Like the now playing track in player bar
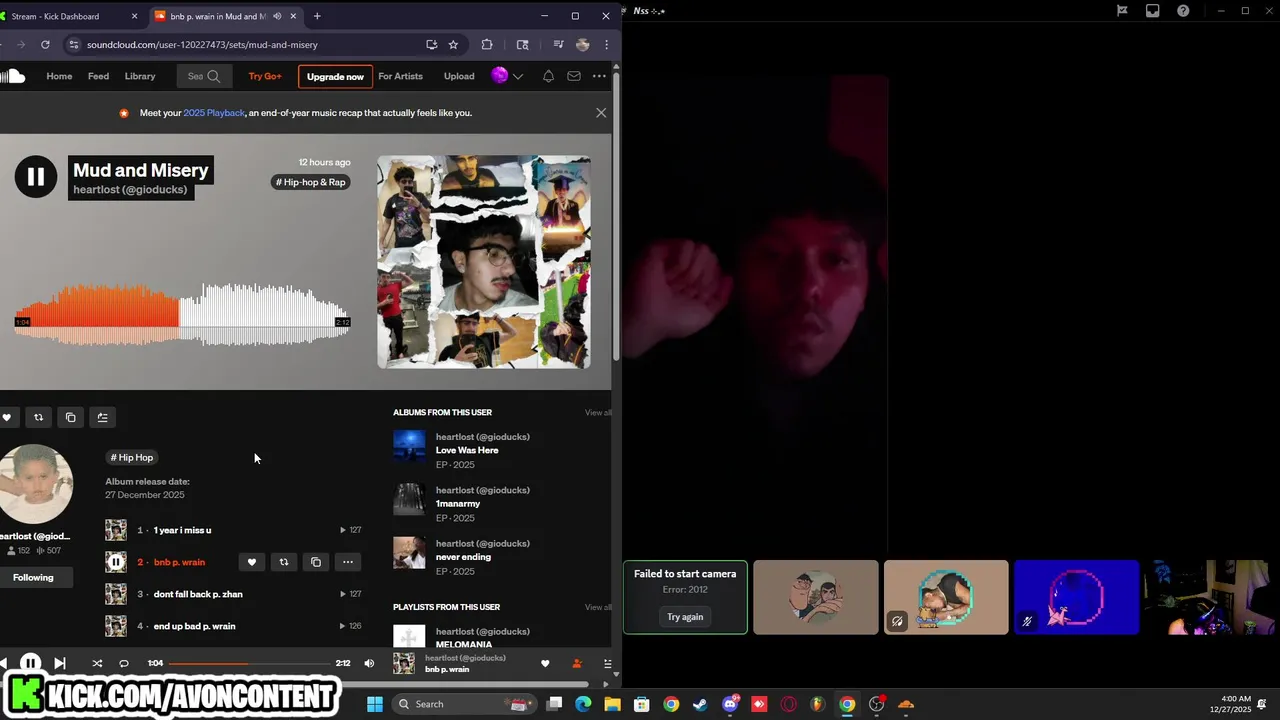 tap(545, 663)
